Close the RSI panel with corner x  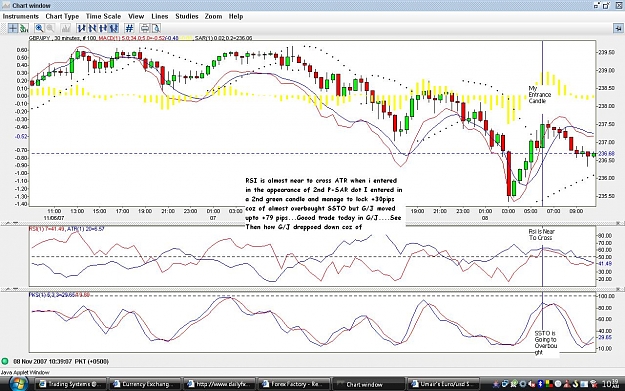point(619,223)
